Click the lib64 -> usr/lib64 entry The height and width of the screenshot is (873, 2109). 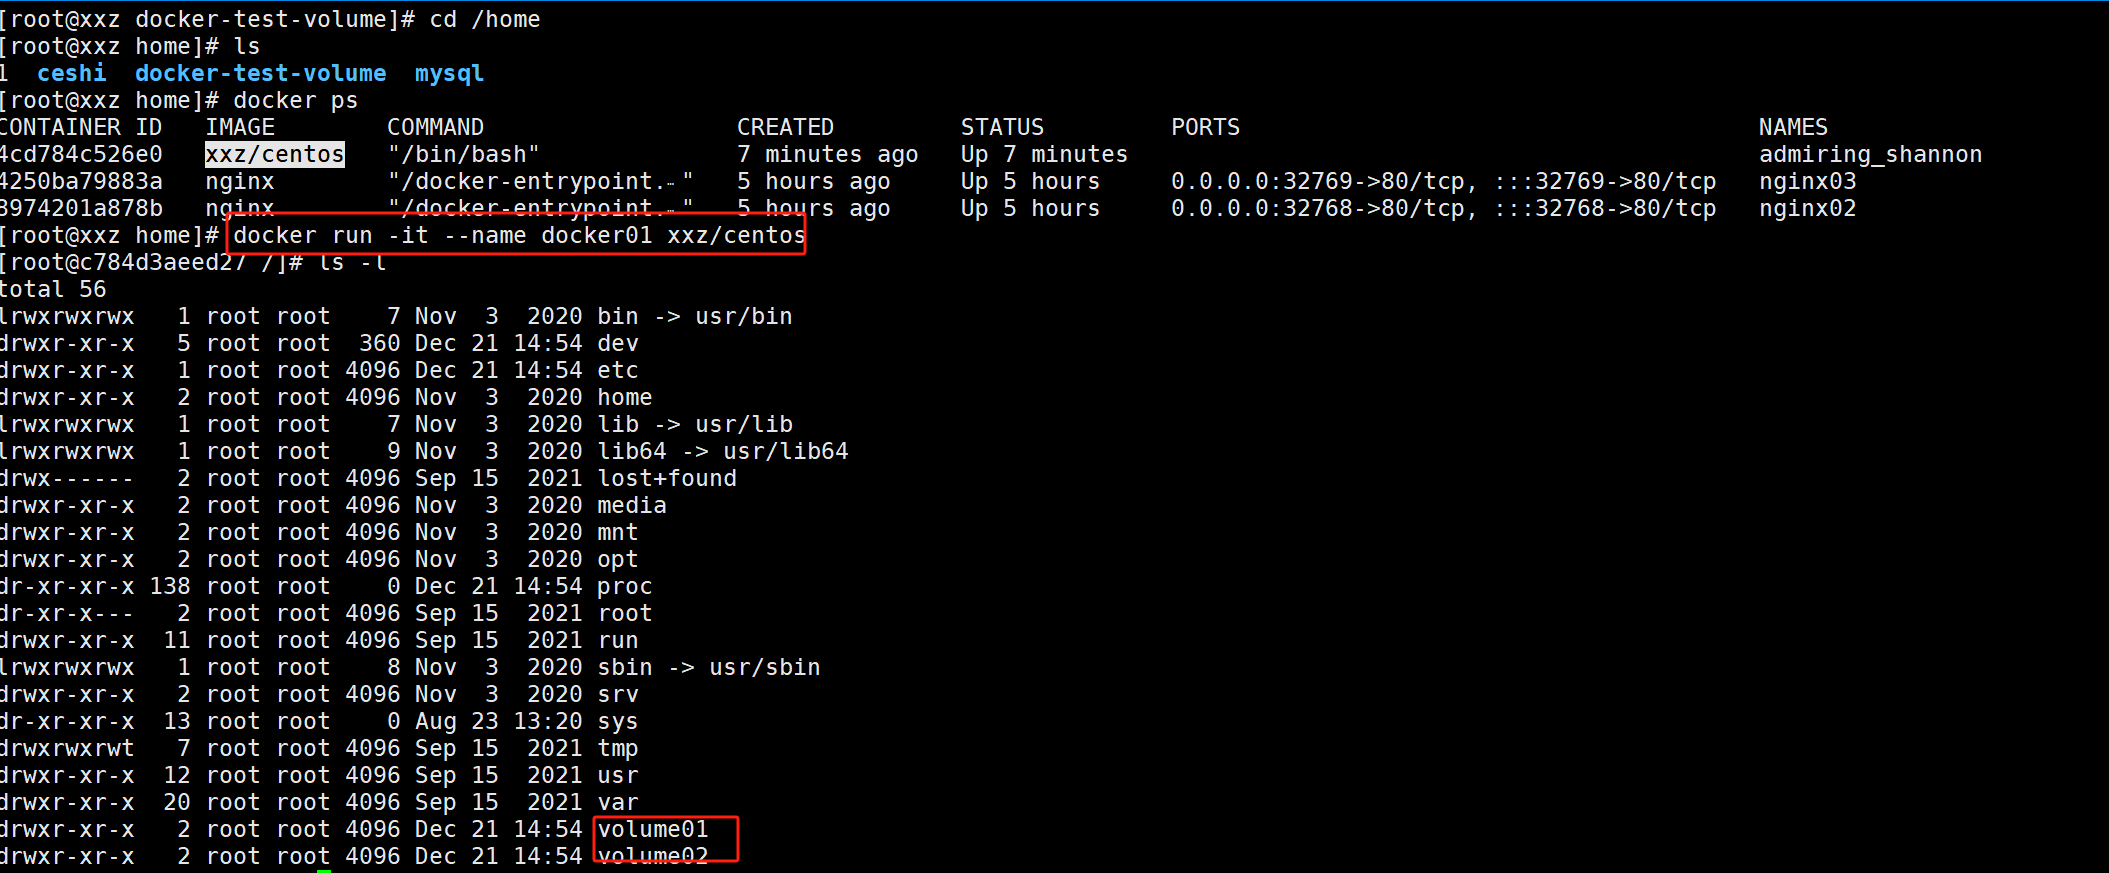(x=722, y=451)
